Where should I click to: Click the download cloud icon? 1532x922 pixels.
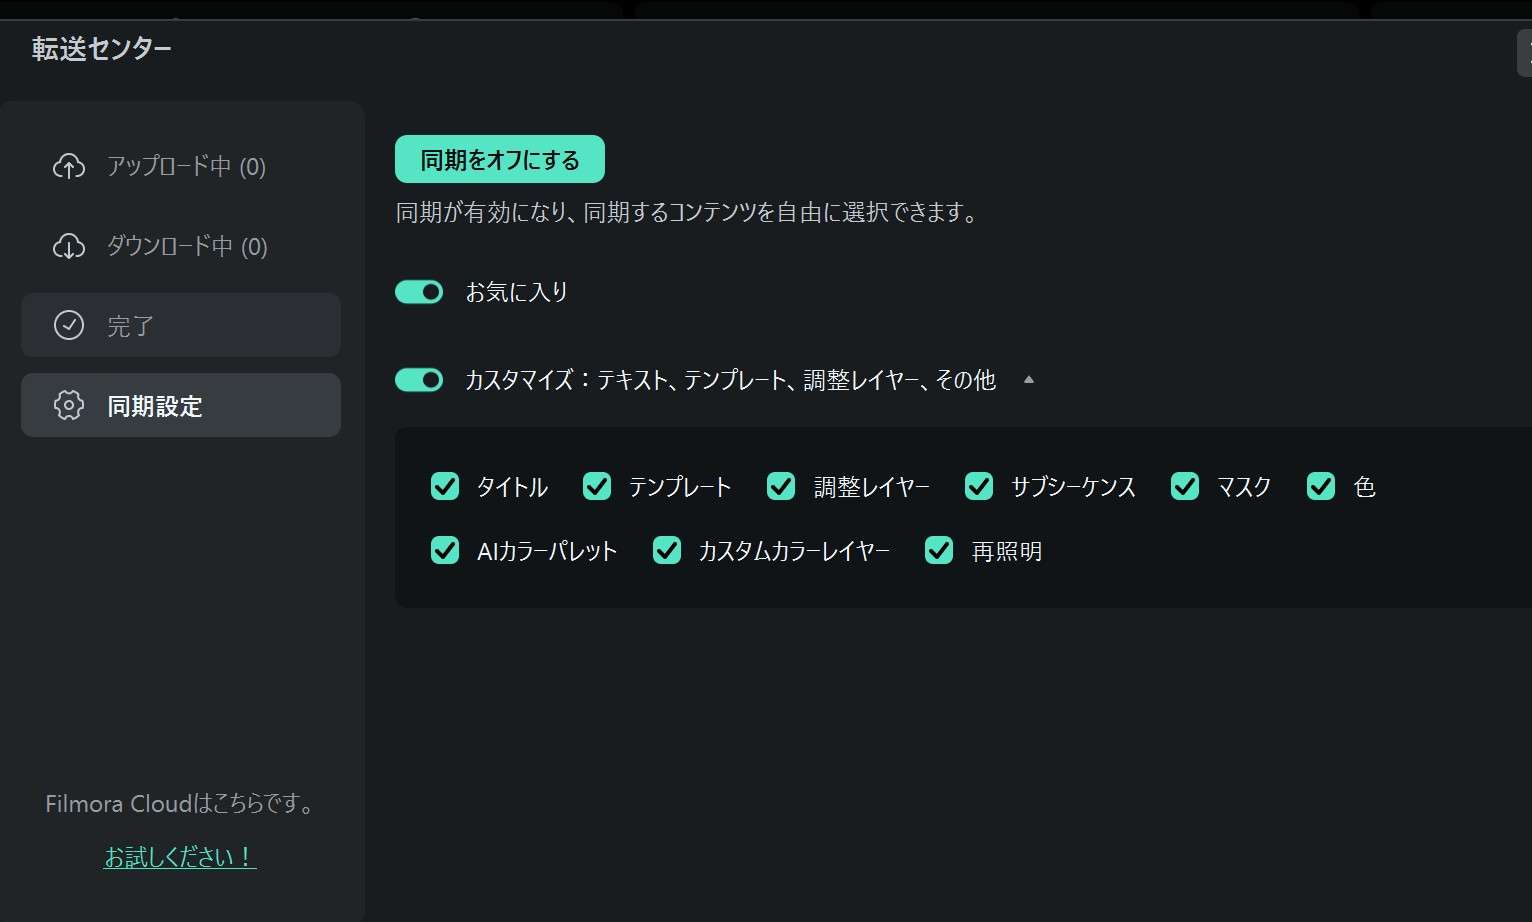pyautogui.click(x=69, y=246)
